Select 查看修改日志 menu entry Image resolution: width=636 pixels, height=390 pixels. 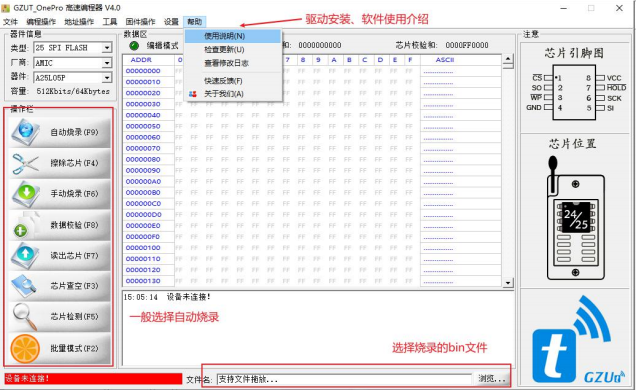coord(233,63)
